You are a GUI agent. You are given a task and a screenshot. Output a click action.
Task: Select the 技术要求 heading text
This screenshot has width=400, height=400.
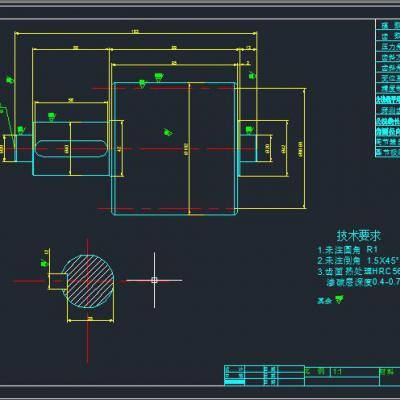[358, 236]
